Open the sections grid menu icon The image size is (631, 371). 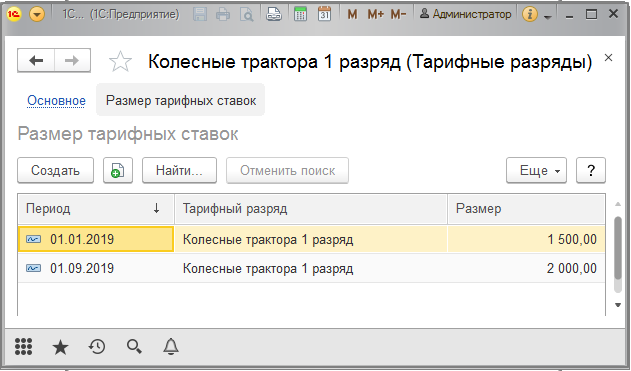click(23, 346)
